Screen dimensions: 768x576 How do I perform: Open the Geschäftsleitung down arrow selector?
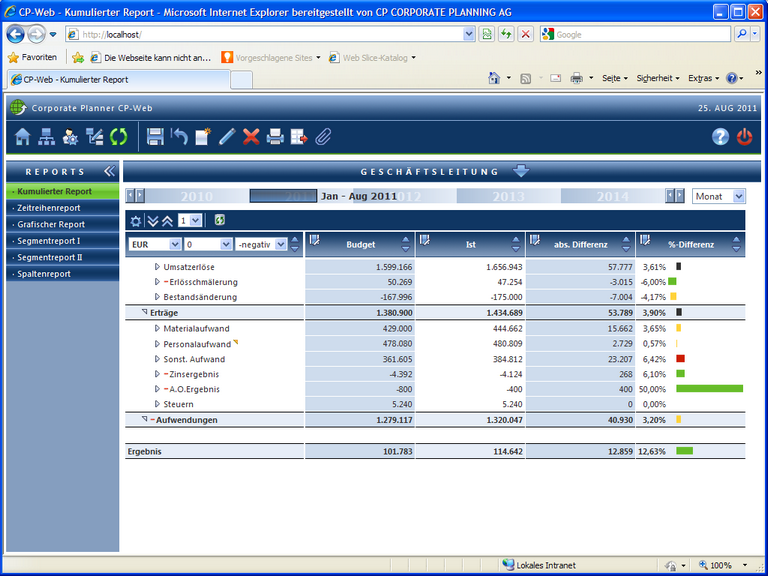click(521, 171)
